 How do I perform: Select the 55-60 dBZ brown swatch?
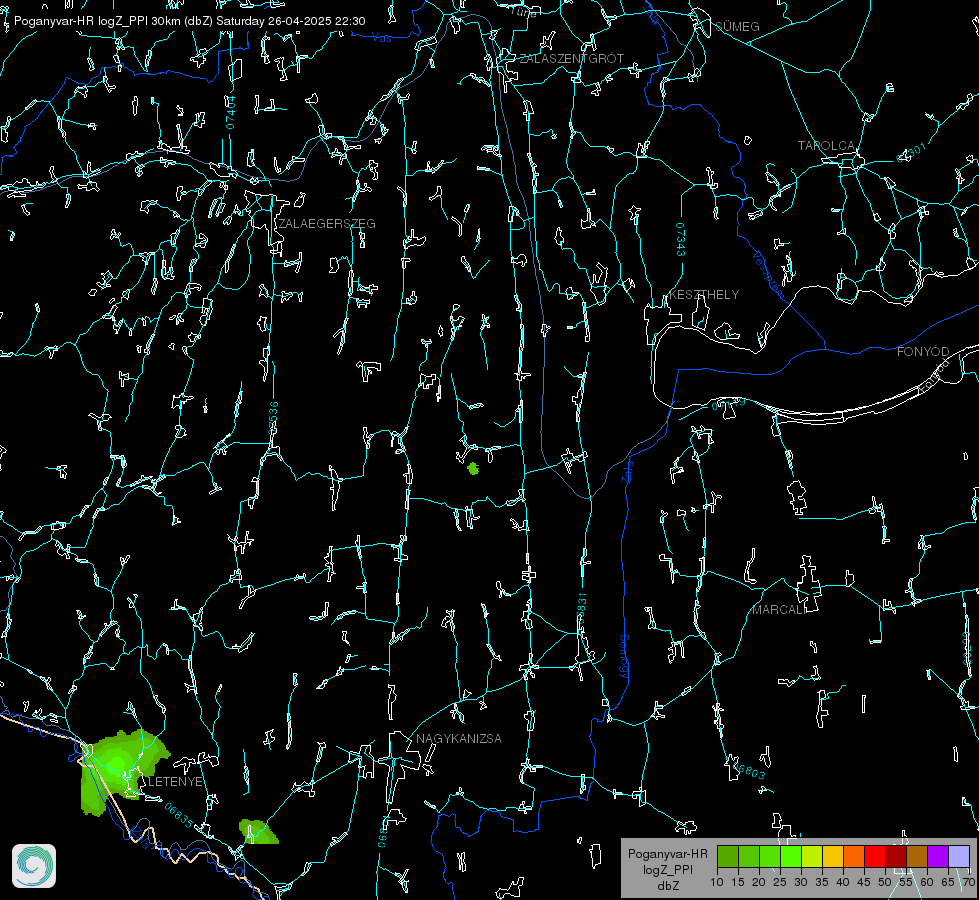tap(917, 856)
